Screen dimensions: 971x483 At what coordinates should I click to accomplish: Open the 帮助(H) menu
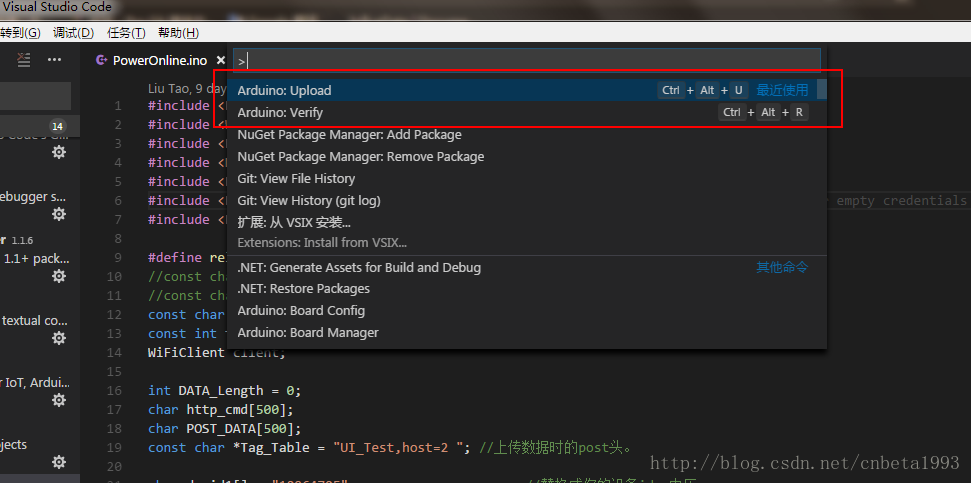(178, 33)
